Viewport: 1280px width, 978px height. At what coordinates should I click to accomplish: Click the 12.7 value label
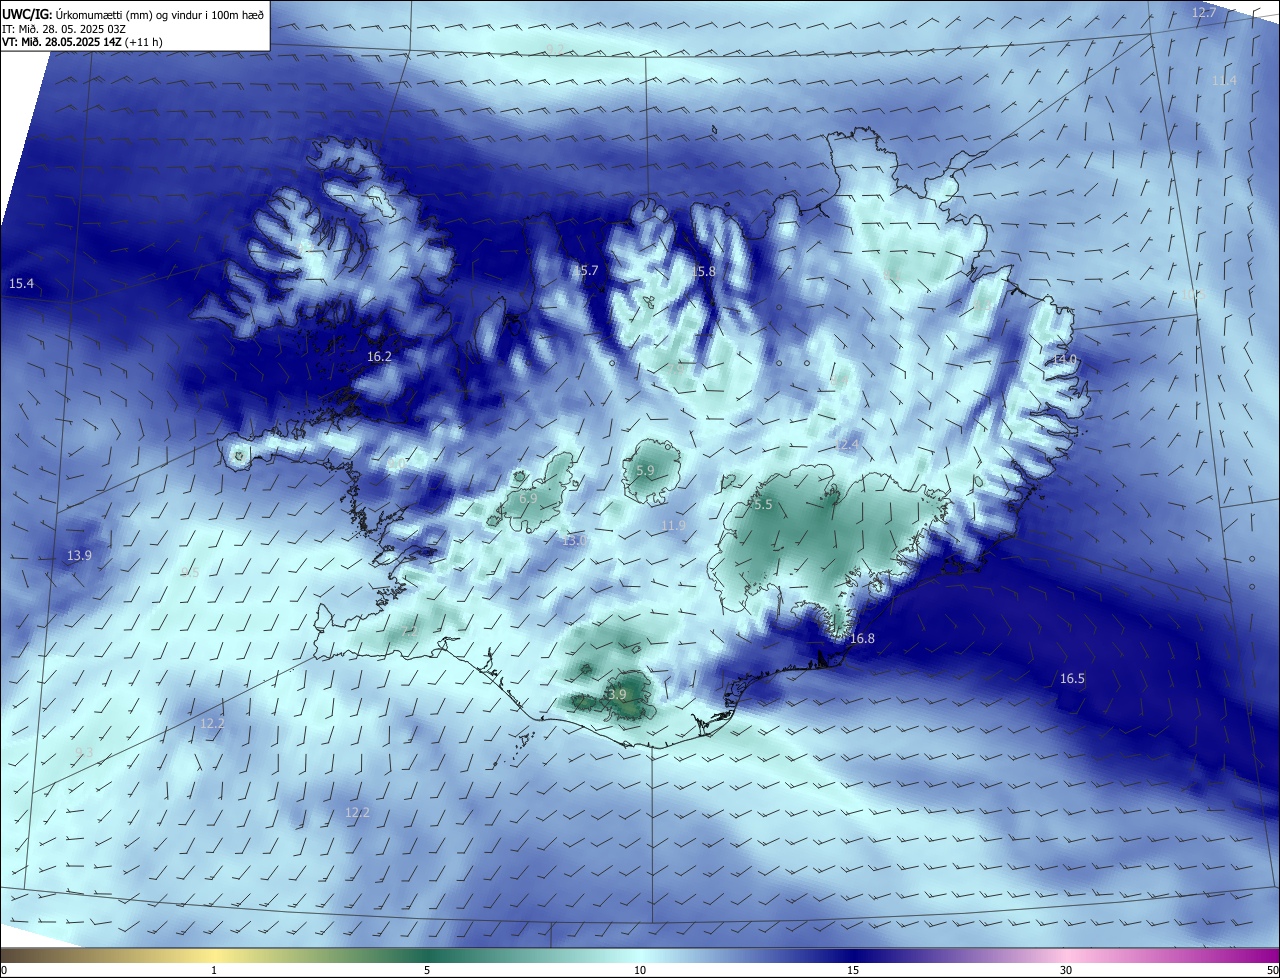tap(1204, 13)
